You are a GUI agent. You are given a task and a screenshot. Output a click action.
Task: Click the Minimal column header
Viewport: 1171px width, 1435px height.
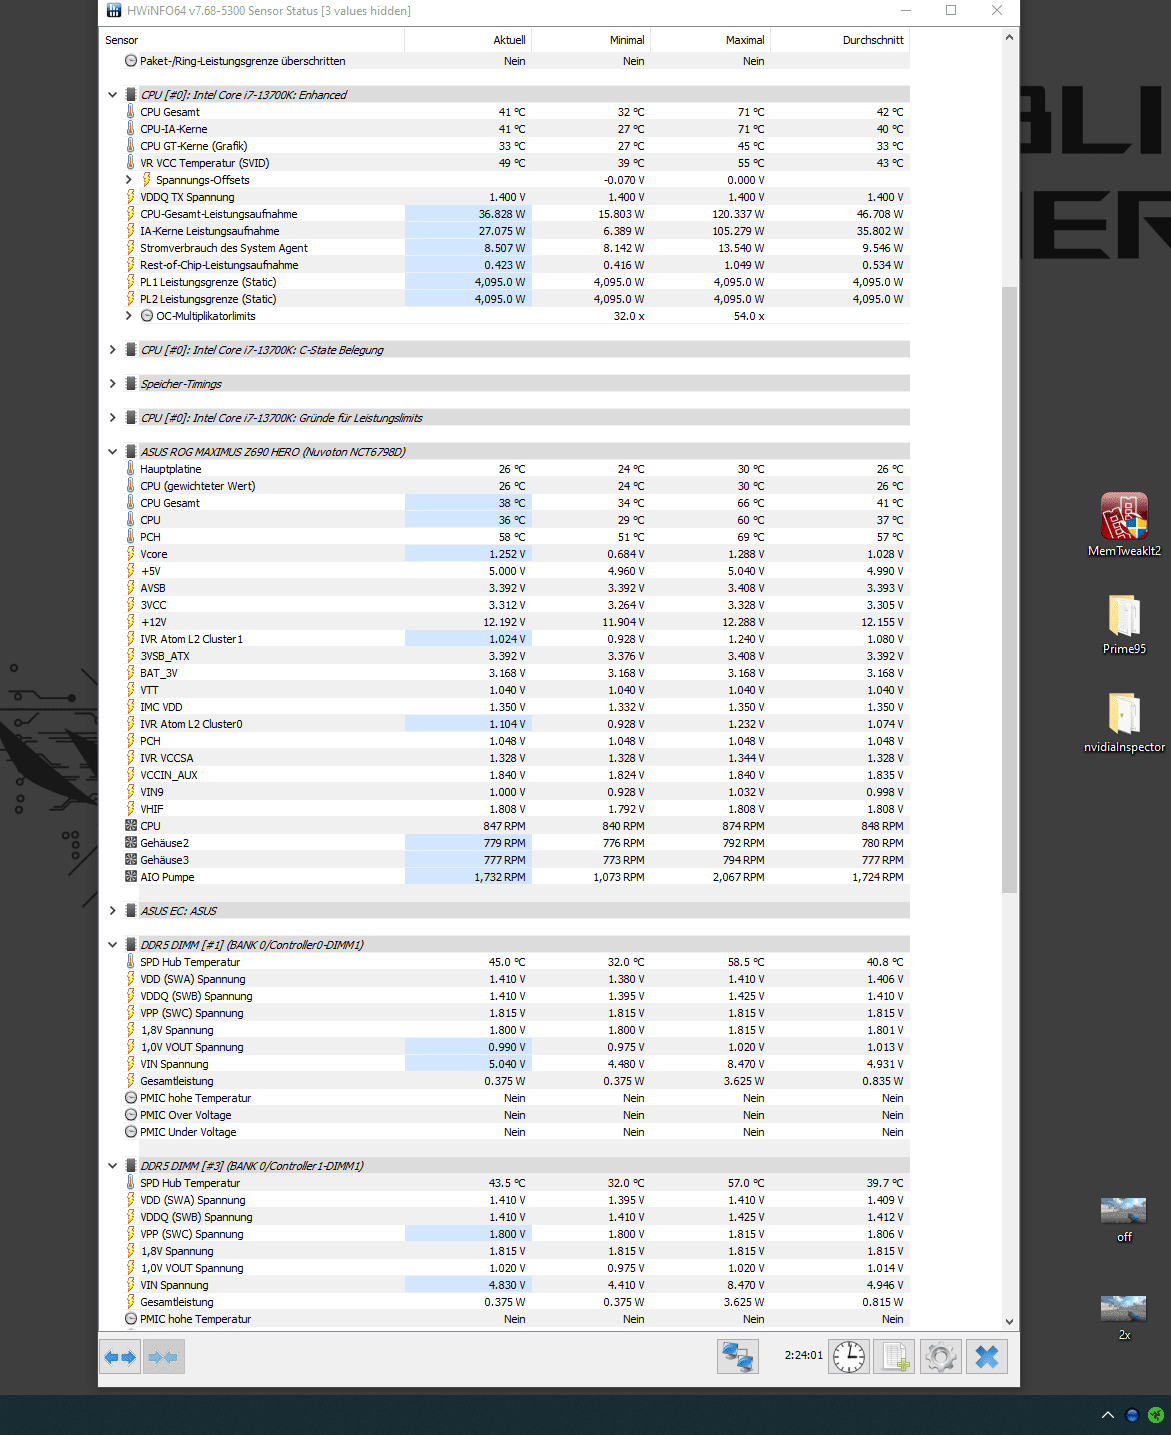point(590,40)
